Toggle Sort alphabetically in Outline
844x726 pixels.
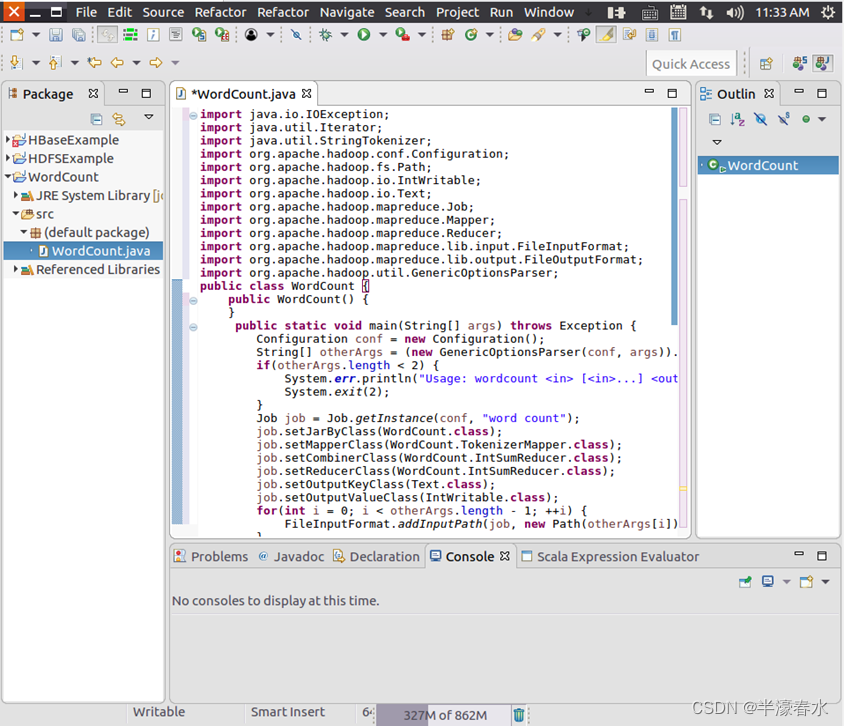(x=737, y=119)
